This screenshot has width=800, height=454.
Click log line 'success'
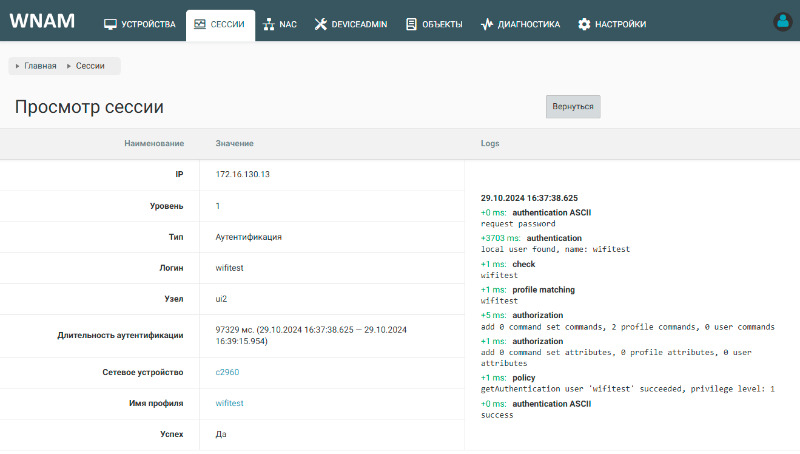[x=497, y=415]
